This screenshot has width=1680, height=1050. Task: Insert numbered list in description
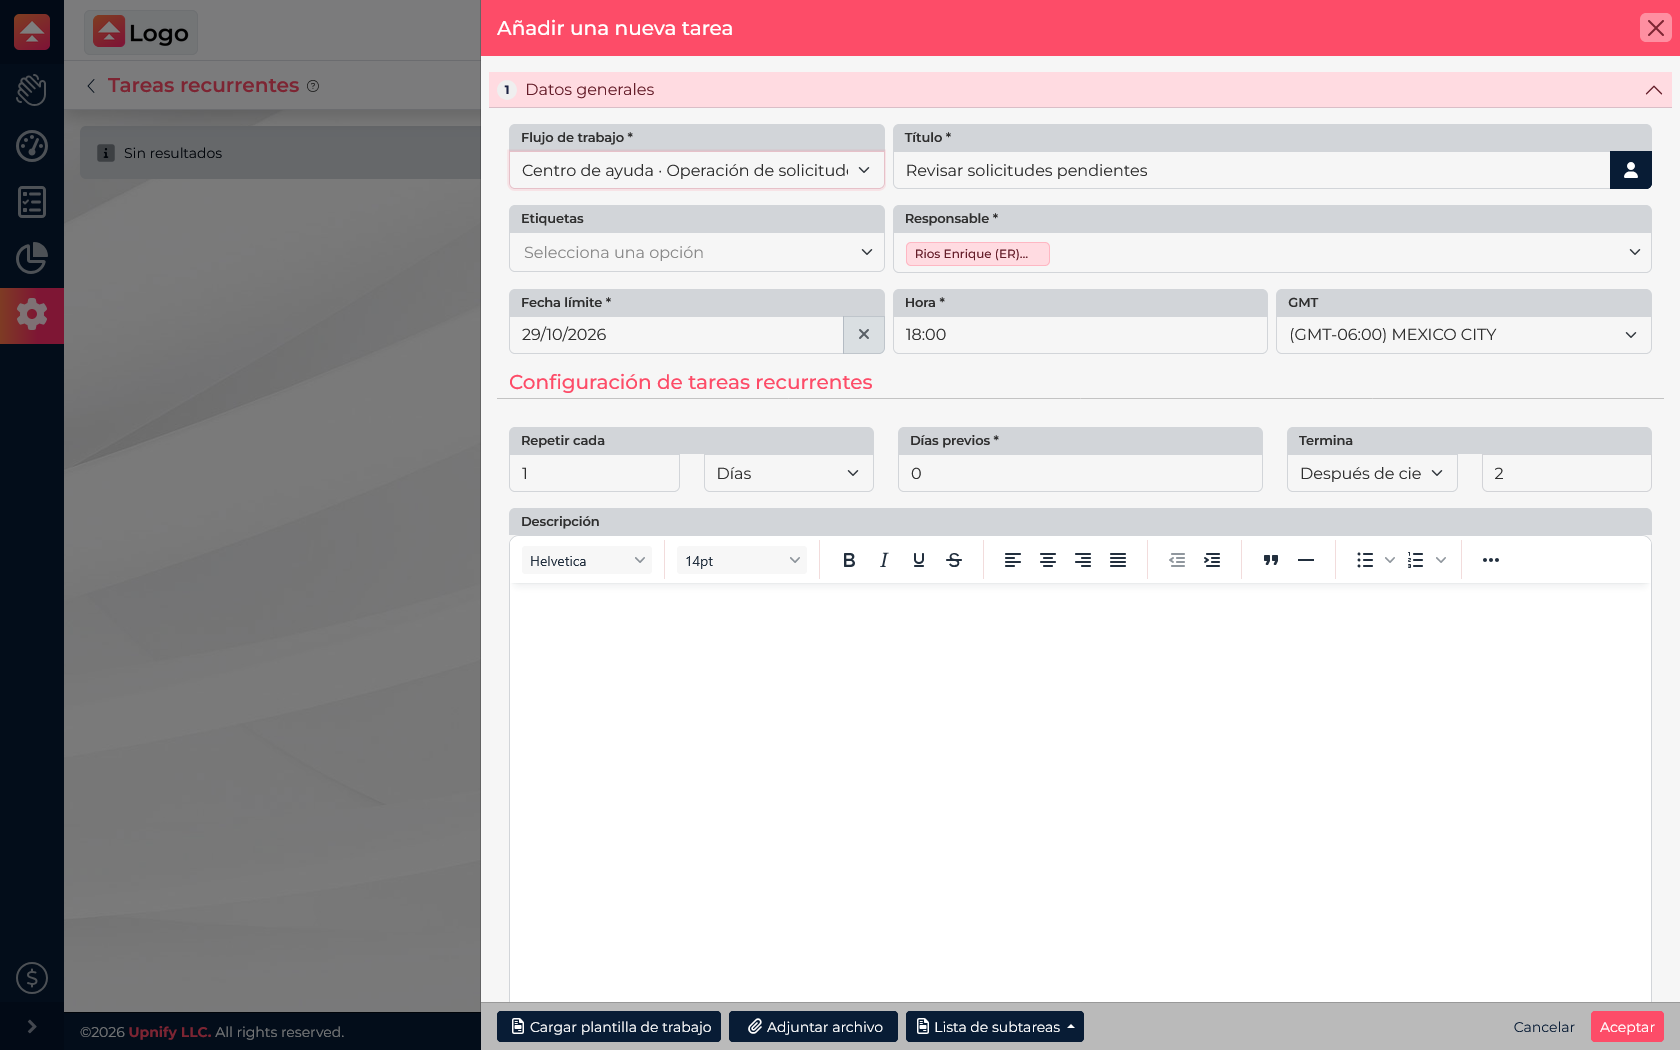point(1415,560)
